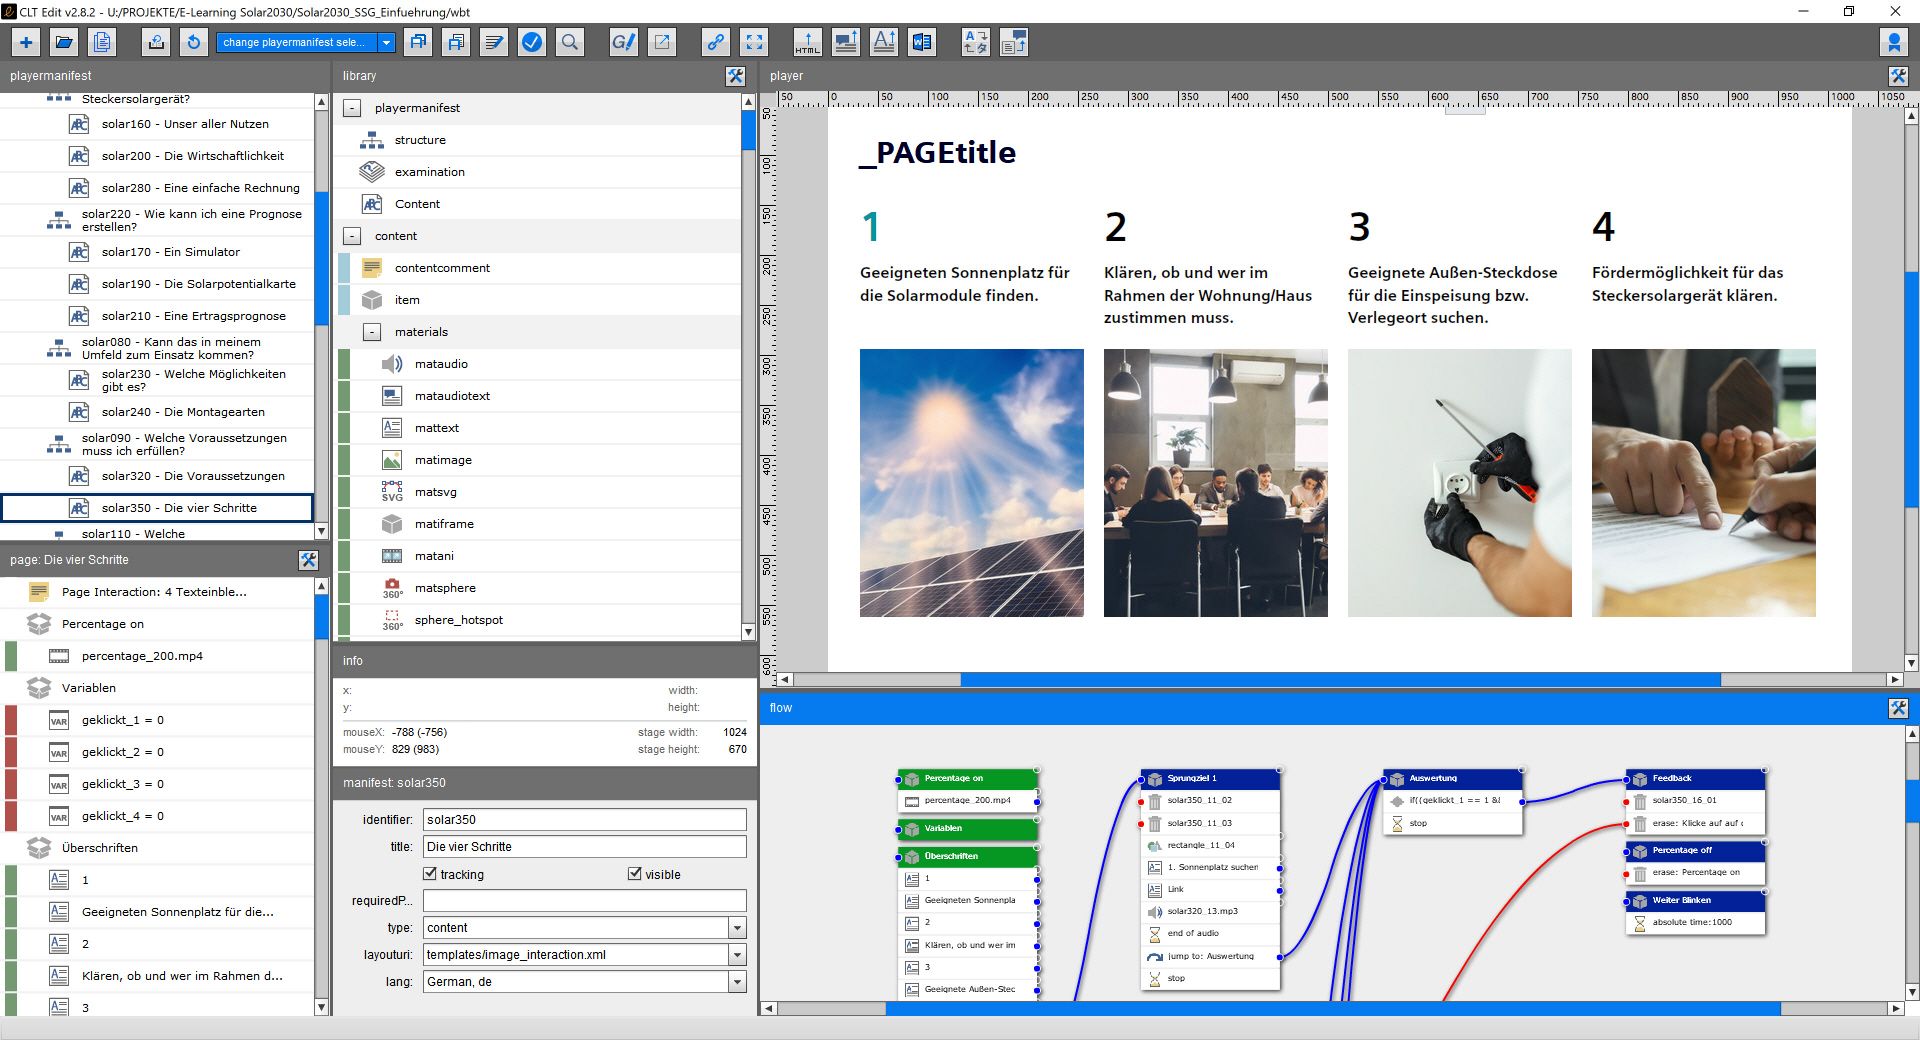The image size is (1920, 1040).
Task: Select matimage item in library
Action: point(442,460)
